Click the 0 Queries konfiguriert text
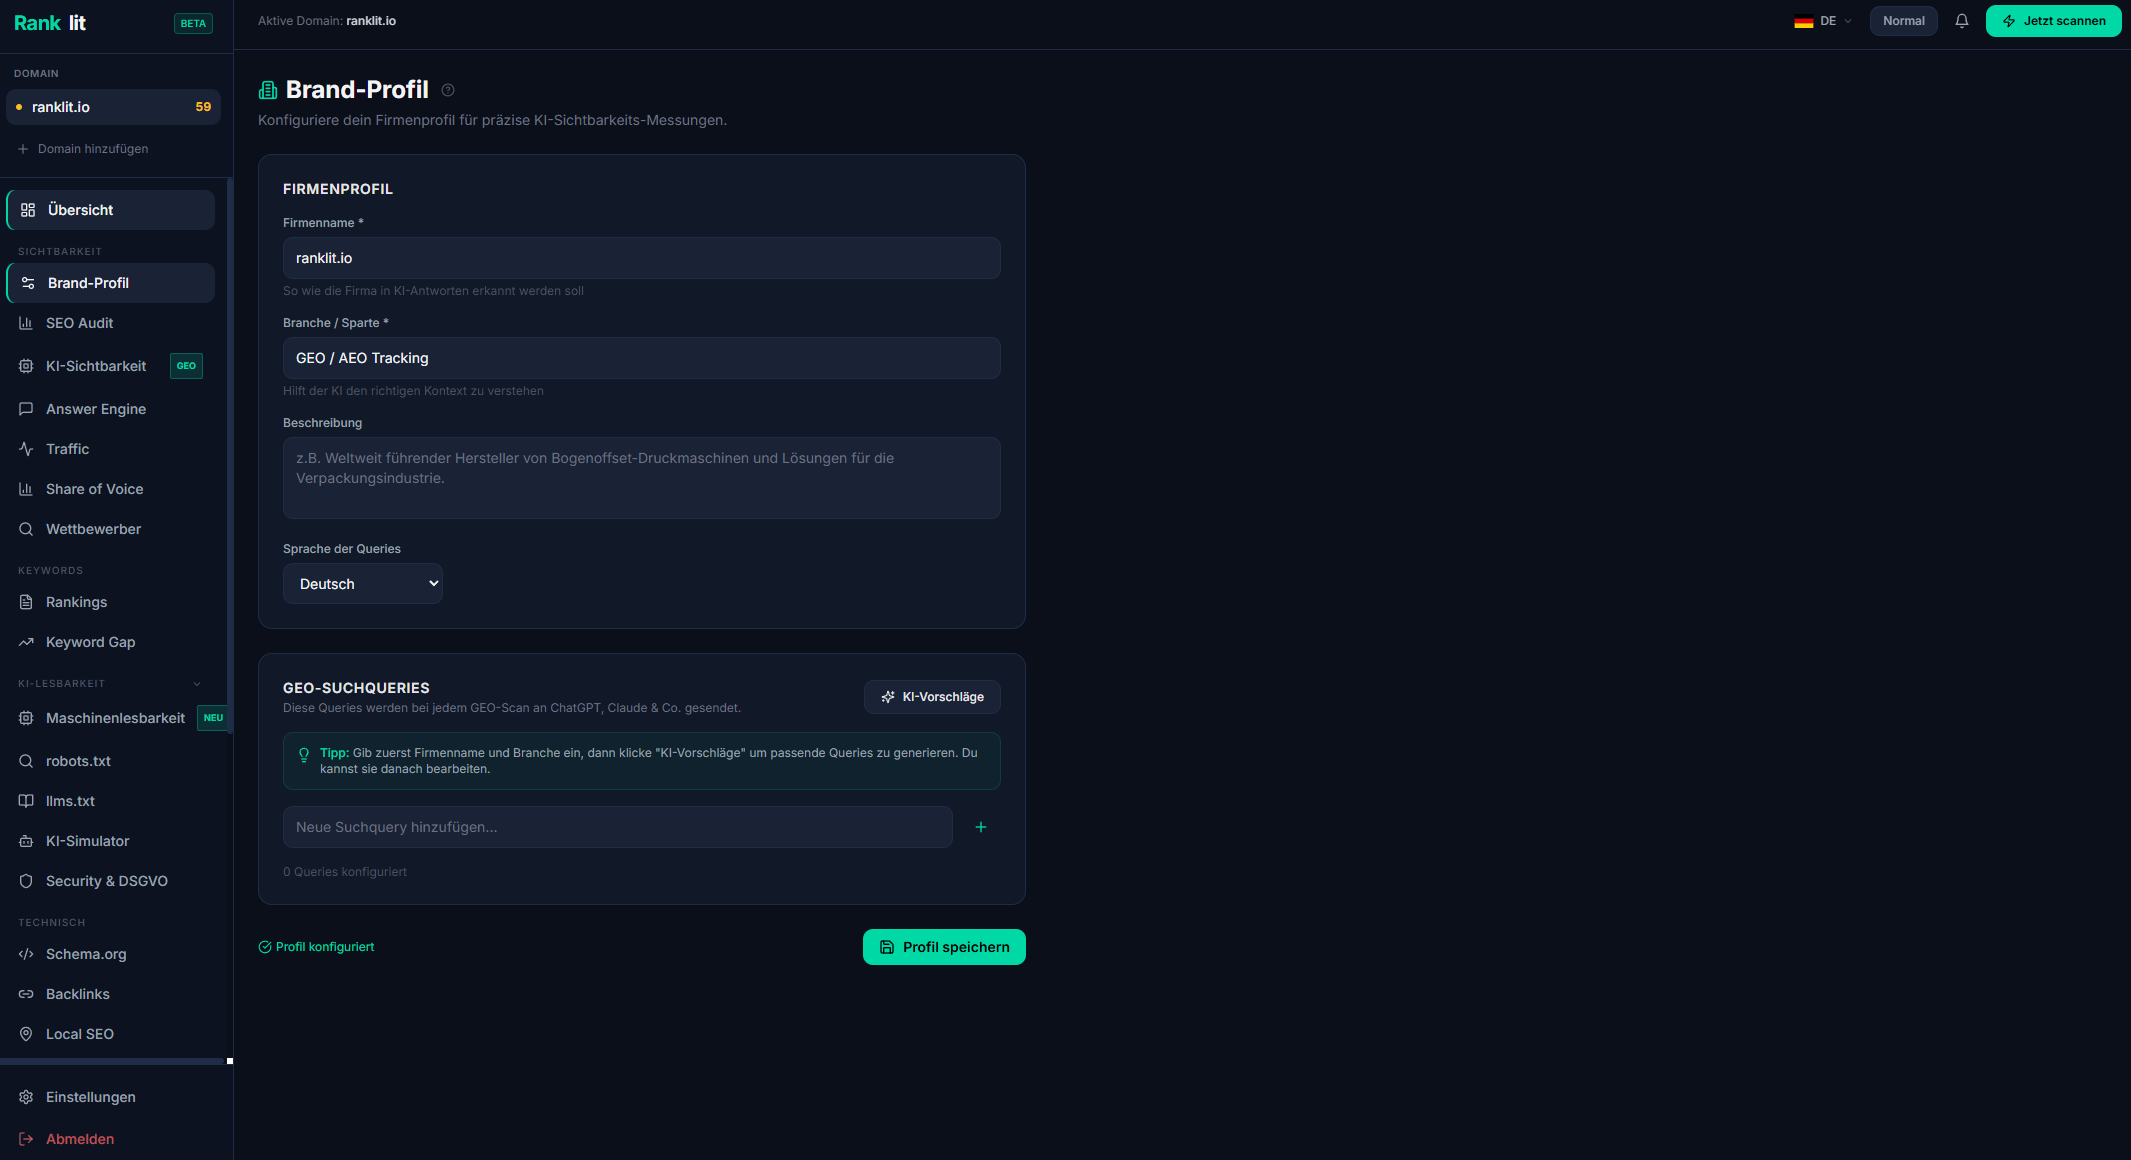This screenshot has width=2131, height=1160. pyautogui.click(x=345, y=872)
